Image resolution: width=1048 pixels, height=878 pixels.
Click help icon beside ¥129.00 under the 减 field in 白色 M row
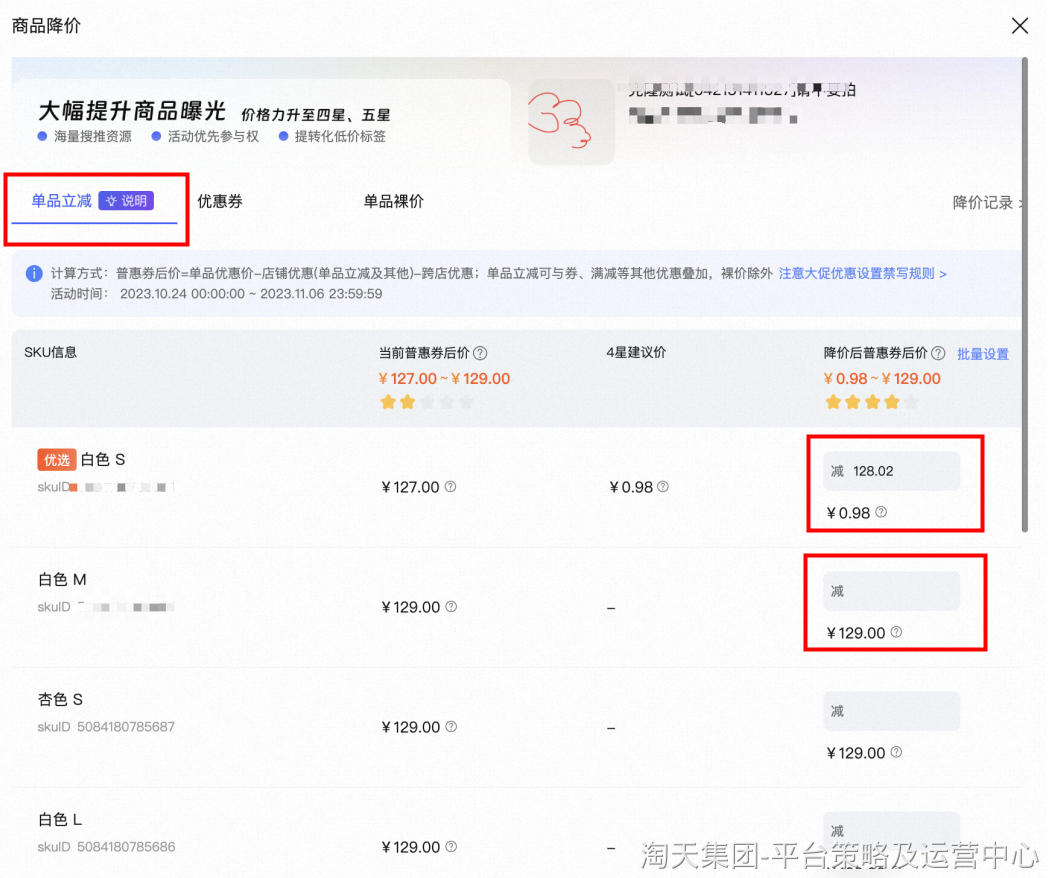(x=896, y=631)
